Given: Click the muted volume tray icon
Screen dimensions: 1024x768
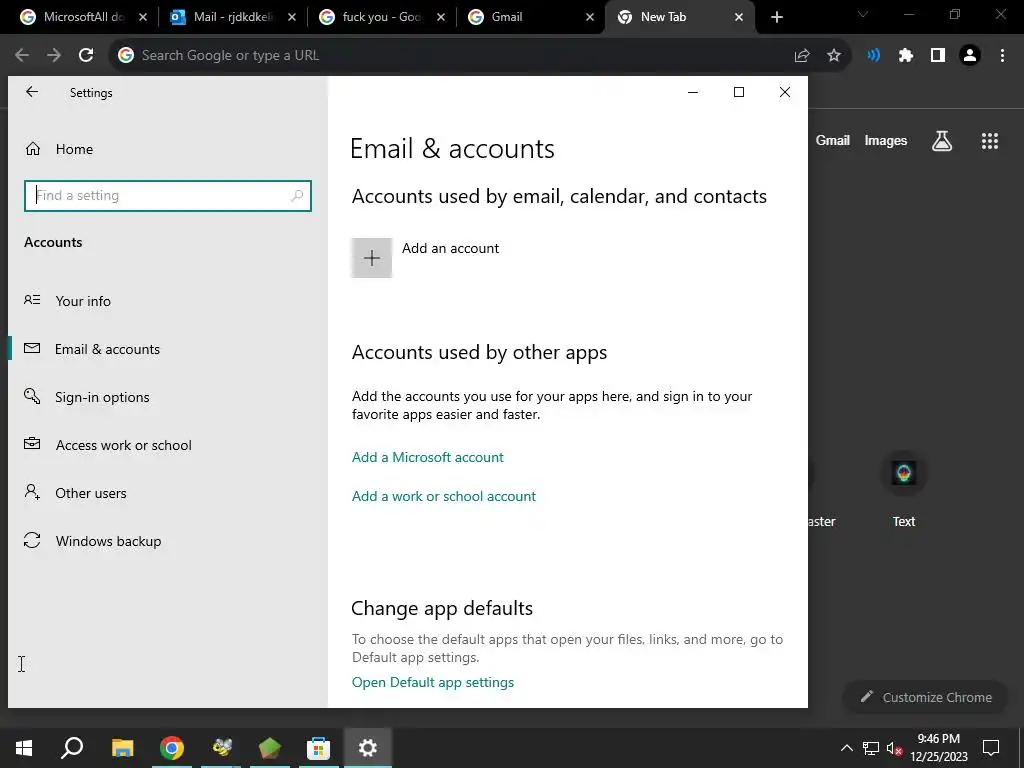Looking at the screenshot, I should pos(894,748).
